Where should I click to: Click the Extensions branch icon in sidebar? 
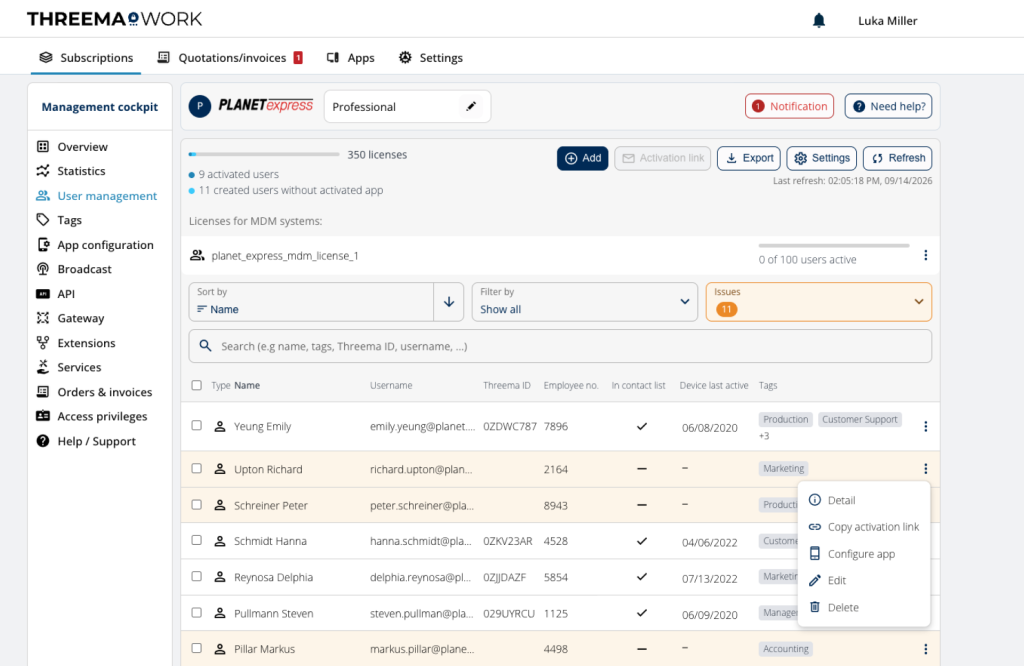coord(43,343)
